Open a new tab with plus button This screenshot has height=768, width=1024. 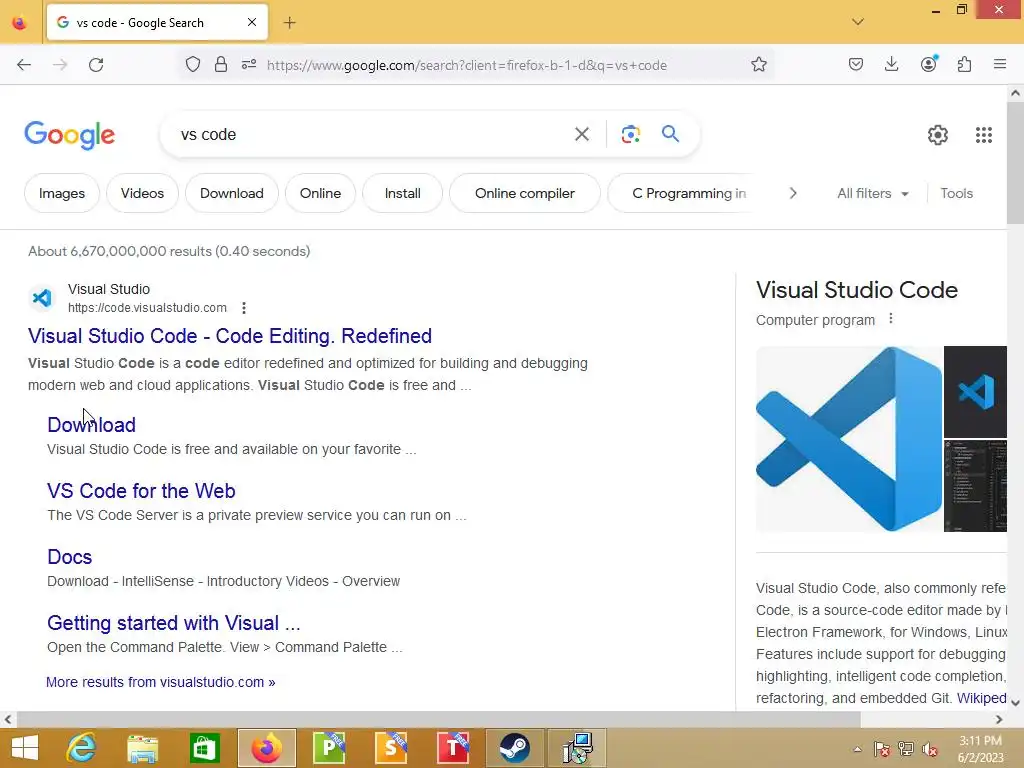(x=290, y=23)
